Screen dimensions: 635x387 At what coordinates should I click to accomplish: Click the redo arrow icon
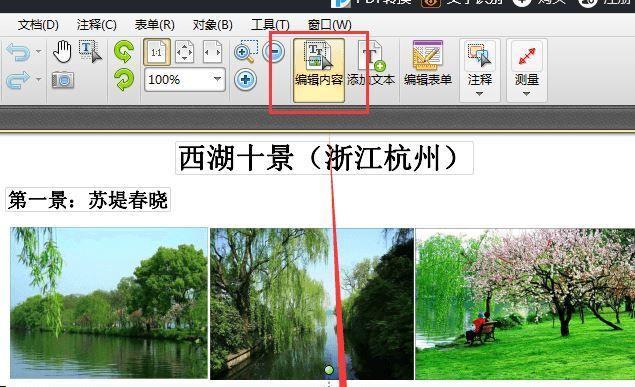coord(18,80)
